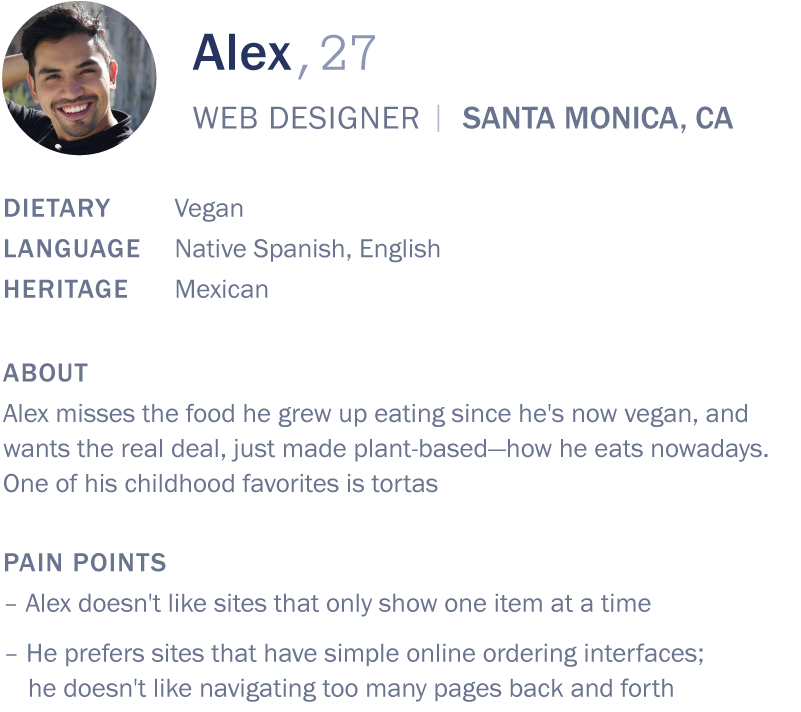Select the name heading Alex
Screen dimensions: 801x712
tap(242, 53)
